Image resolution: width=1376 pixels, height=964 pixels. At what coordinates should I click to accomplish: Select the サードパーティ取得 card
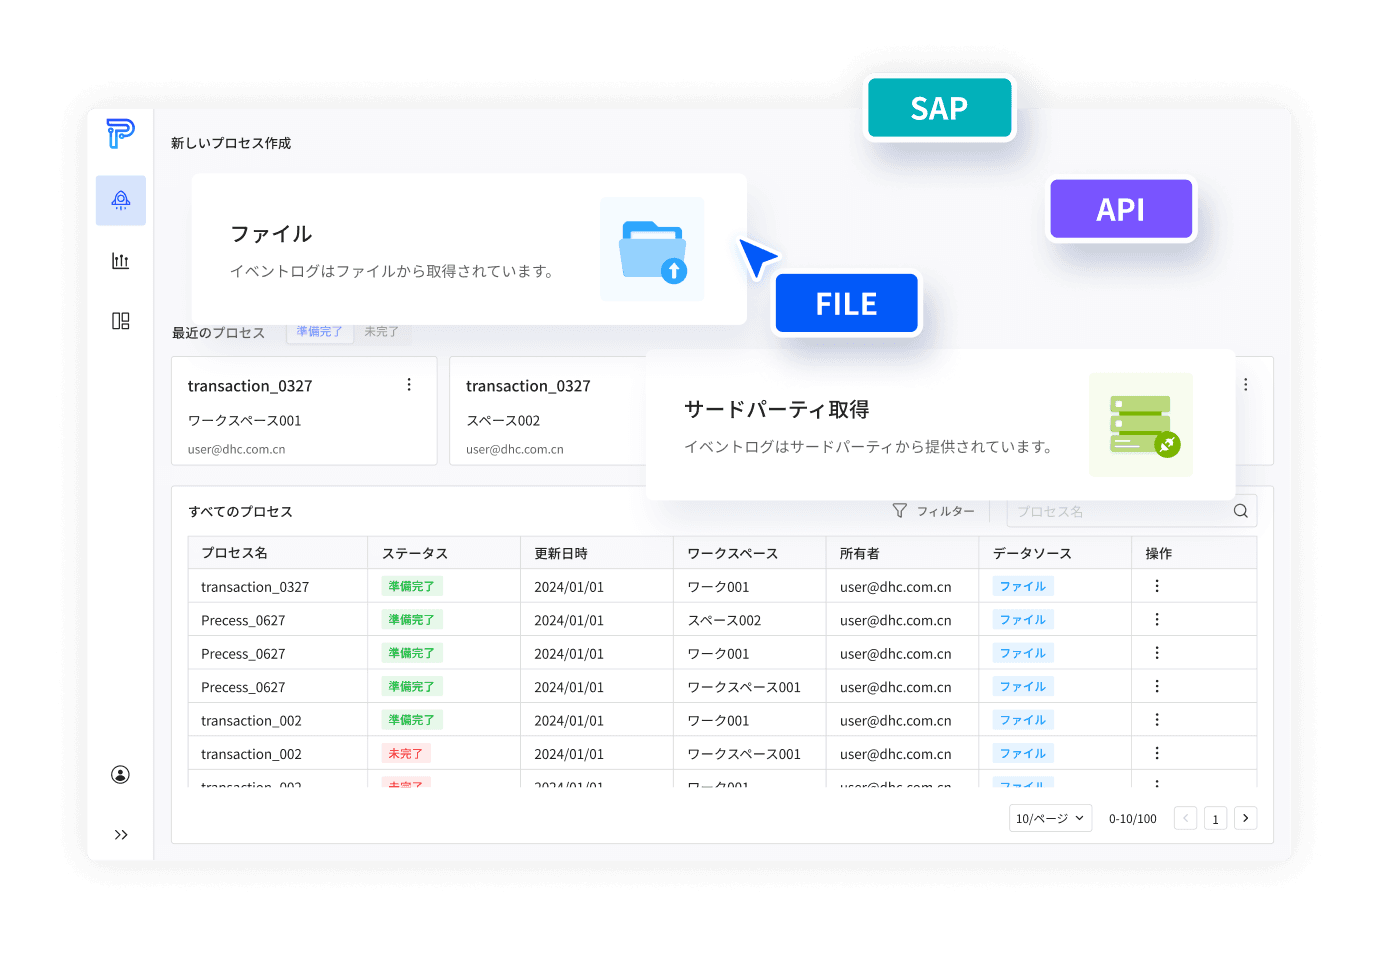tap(941, 425)
